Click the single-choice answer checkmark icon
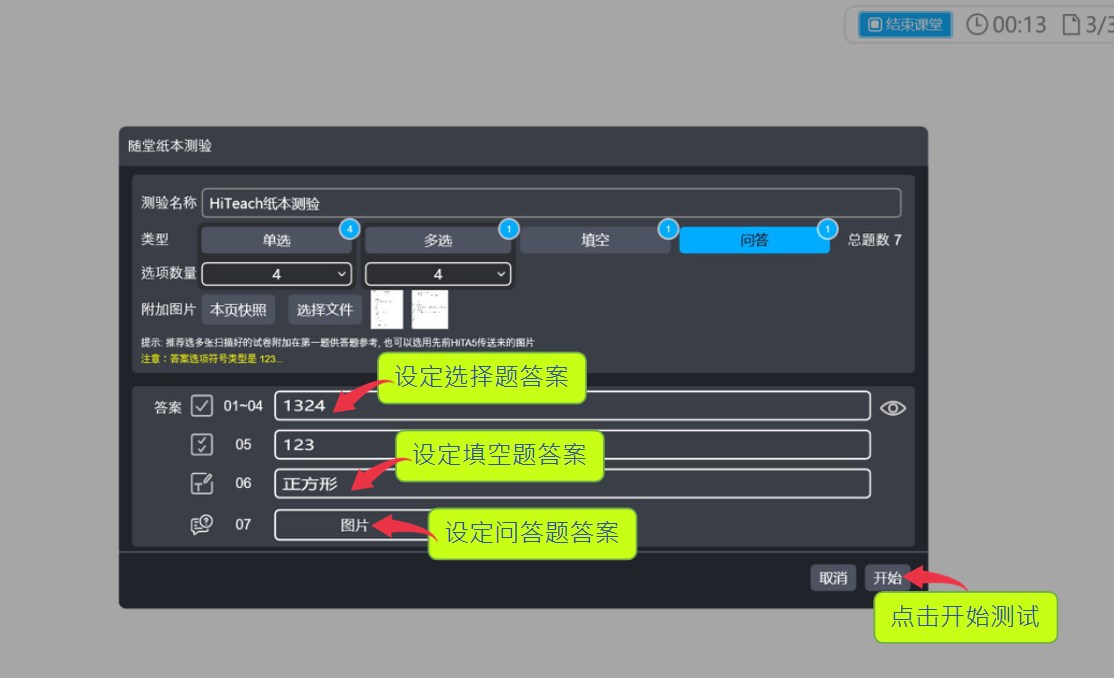1114x678 pixels. tap(202, 406)
